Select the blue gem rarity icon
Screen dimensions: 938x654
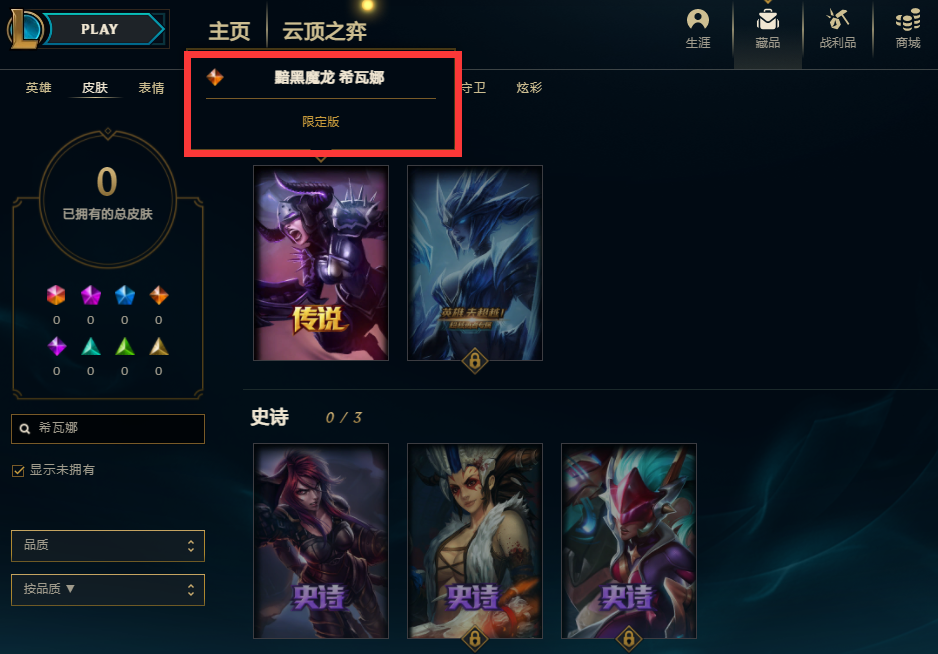pyautogui.click(x=124, y=295)
